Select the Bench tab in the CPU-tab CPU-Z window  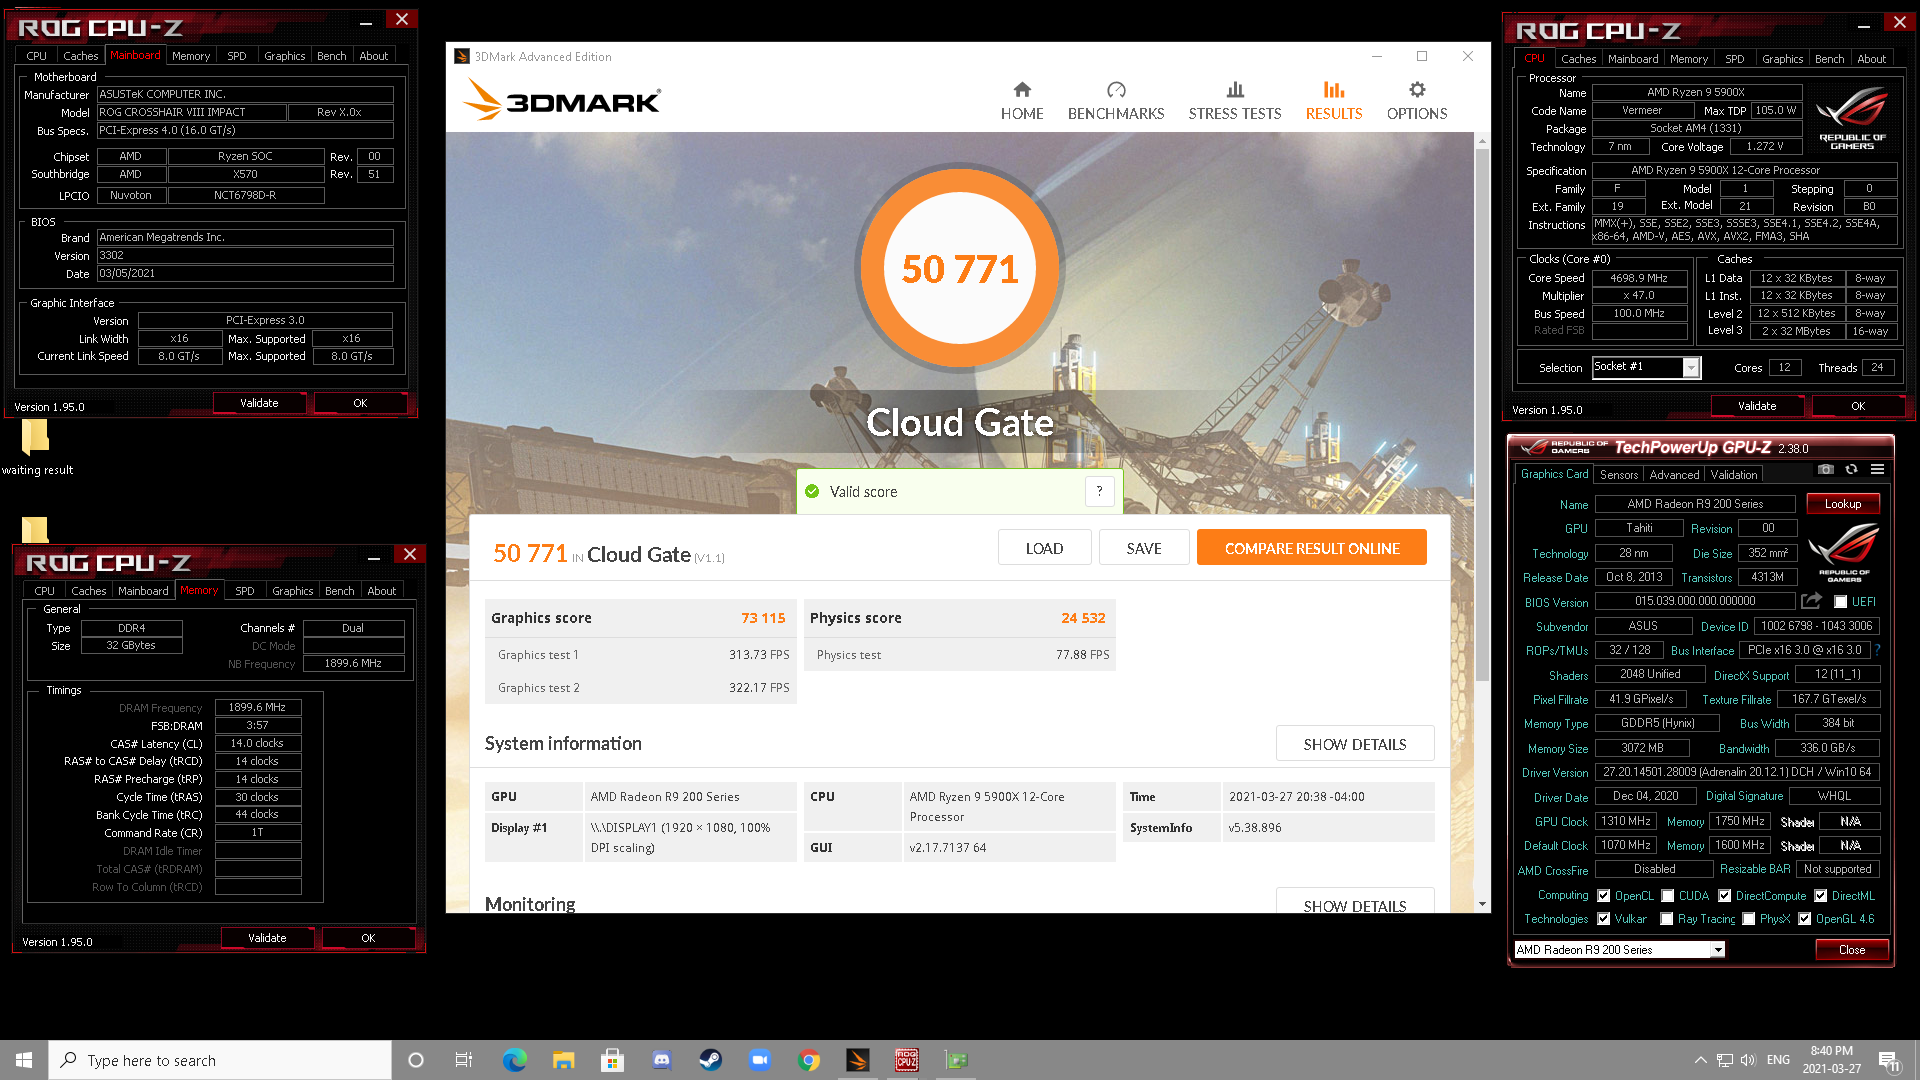click(x=1829, y=59)
